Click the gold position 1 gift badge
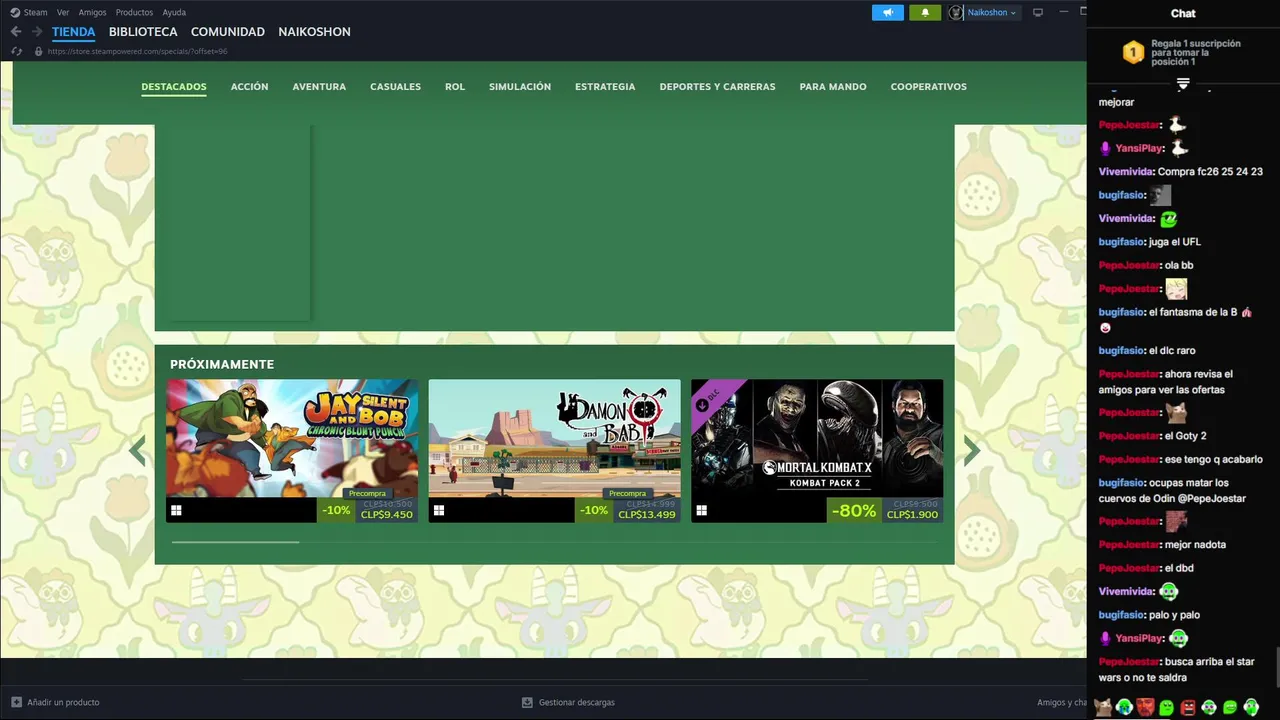 coord(1133,53)
